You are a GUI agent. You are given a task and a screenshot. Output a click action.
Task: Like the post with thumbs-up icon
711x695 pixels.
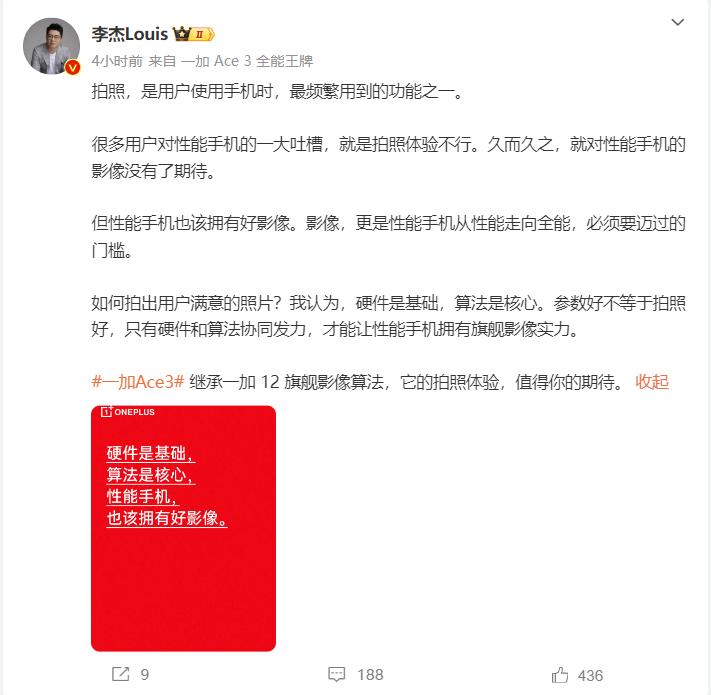coord(560,675)
